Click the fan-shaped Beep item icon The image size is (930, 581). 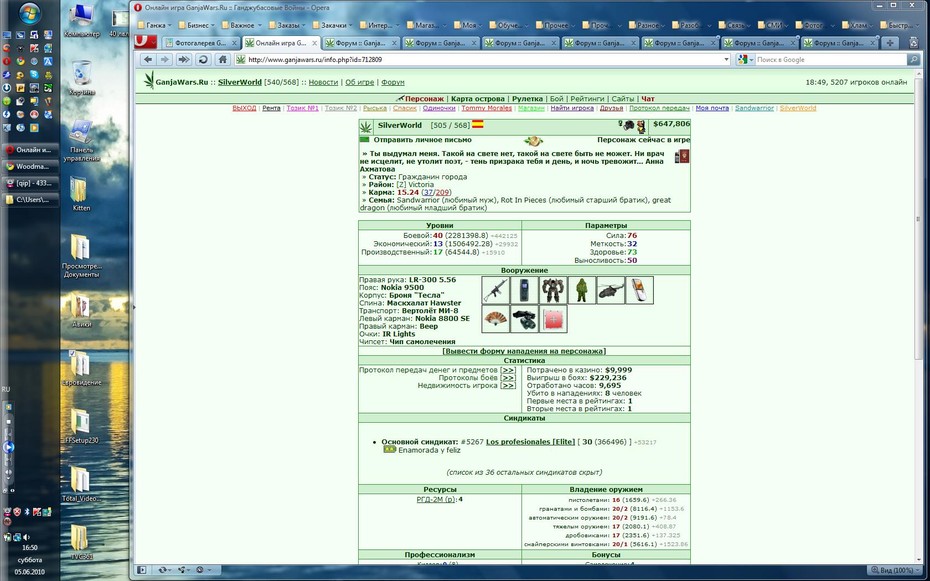[495, 319]
